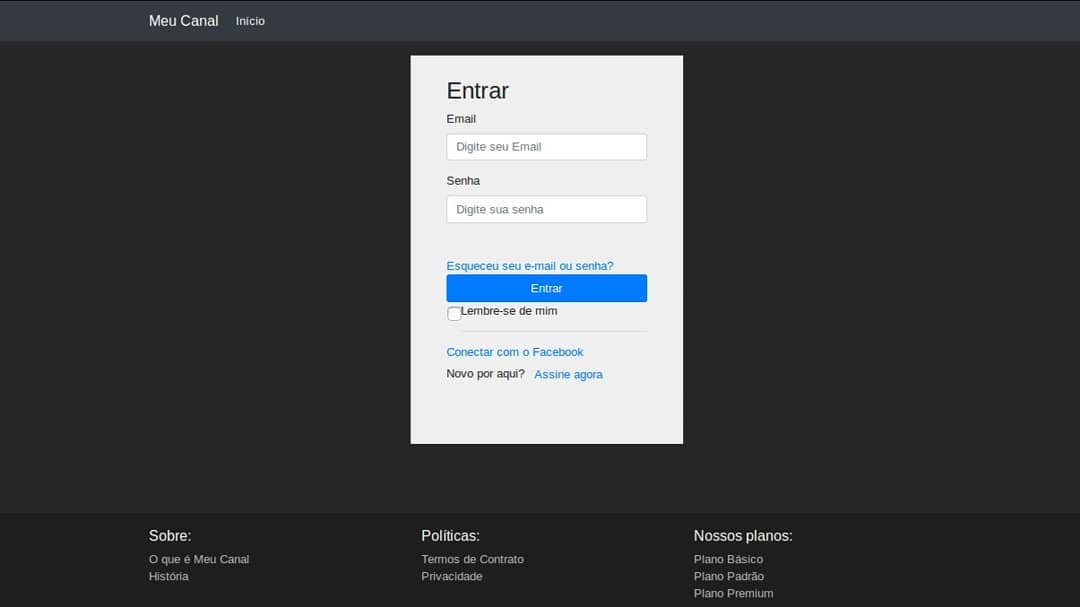Viewport: 1080px width, 607px height.
Task: Select the 'Lembre-se de mim' label text
Action: tap(509, 311)
